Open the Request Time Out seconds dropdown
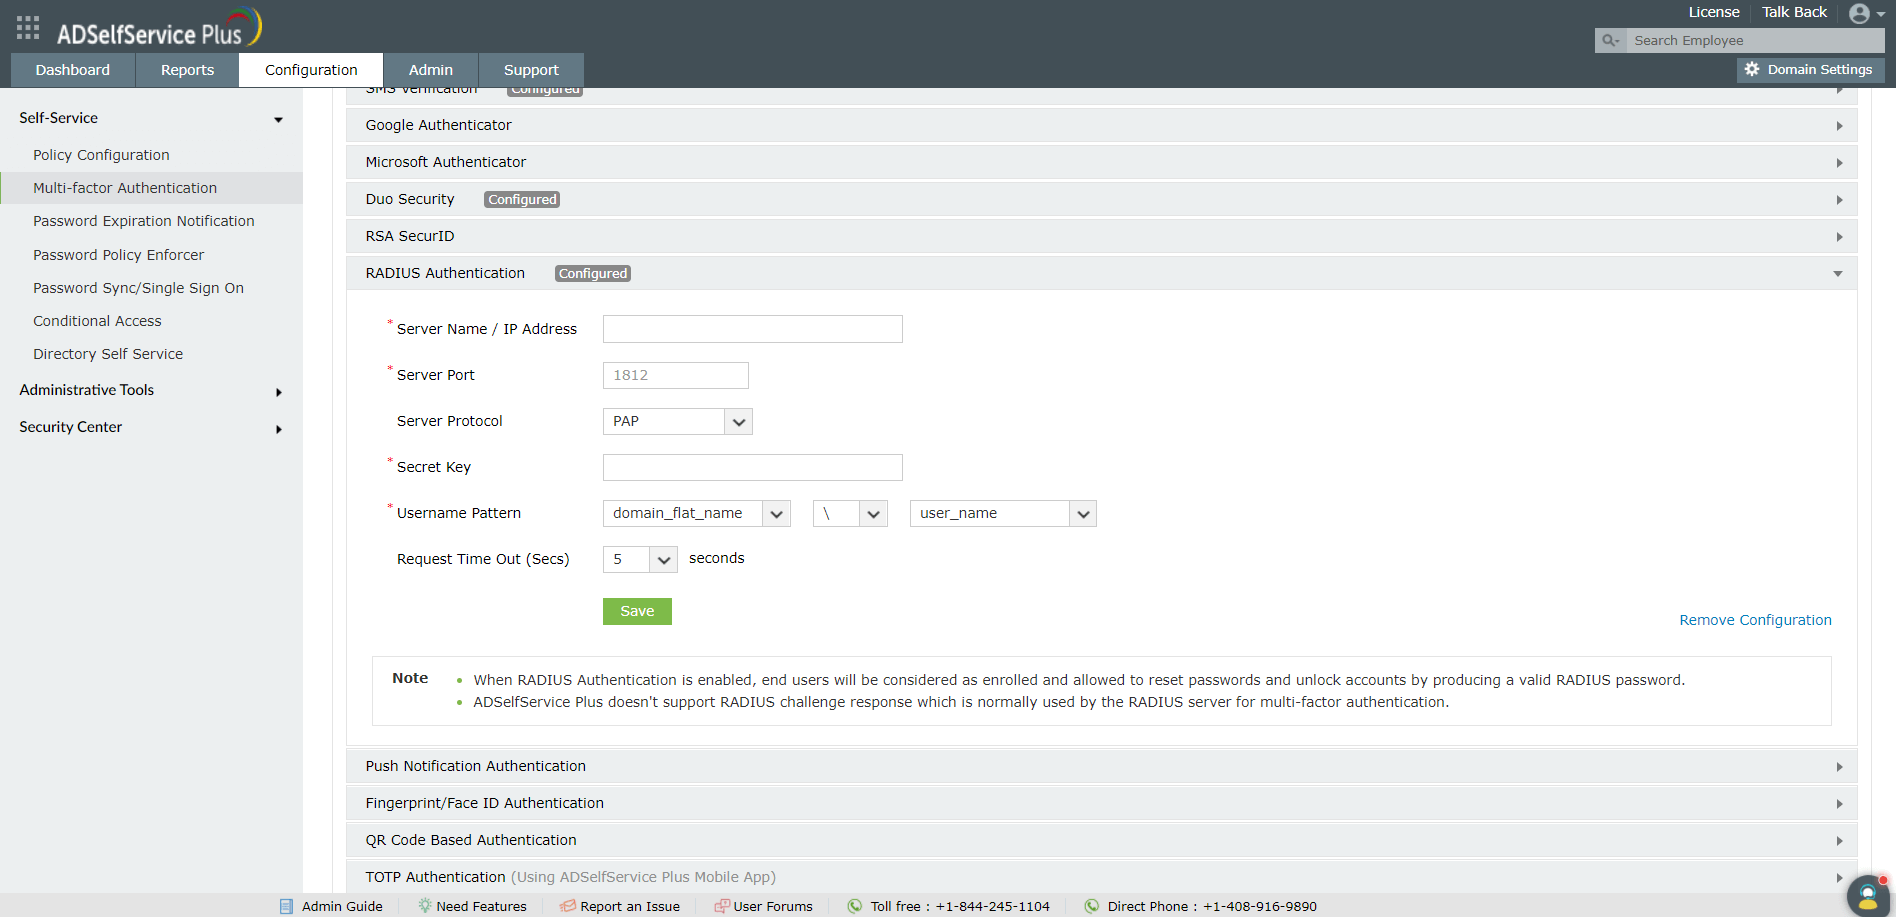 [x=640, y=559]
